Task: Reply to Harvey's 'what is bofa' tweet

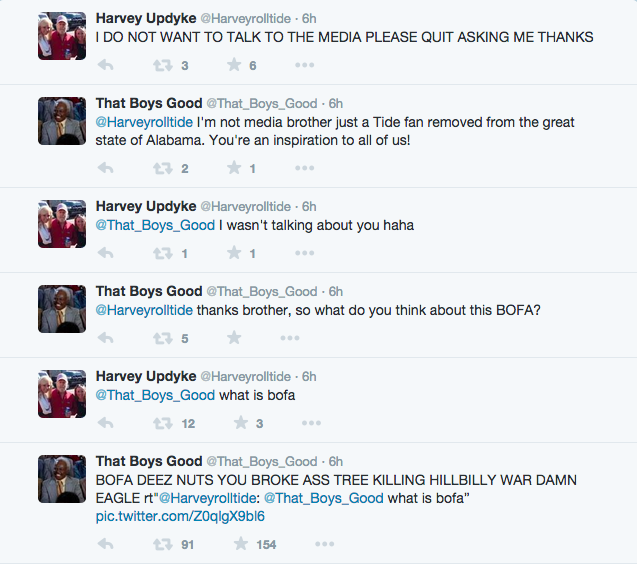Action: pyautogui.click(x=106, y=423)
